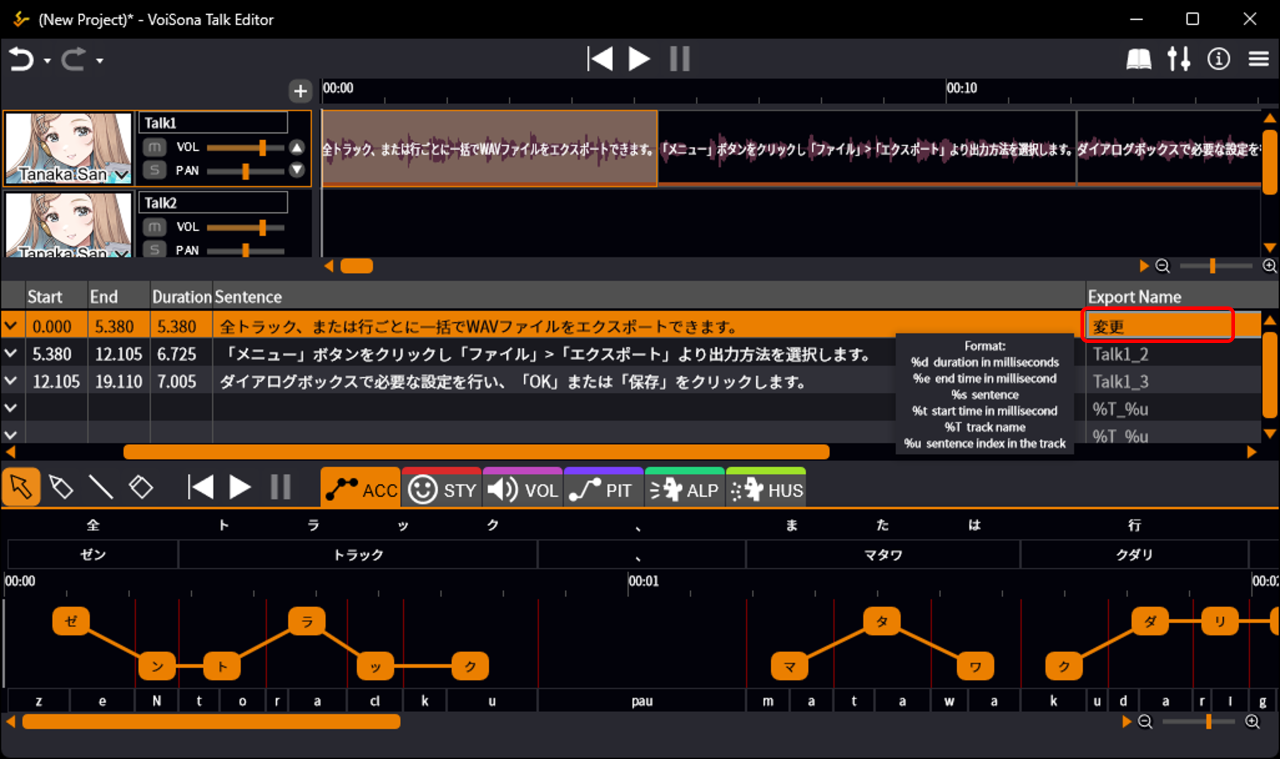This screenshot has width=1280, height=759.
Task: Click the information icon in top toolbar
Action: (x=1218, y=59)
